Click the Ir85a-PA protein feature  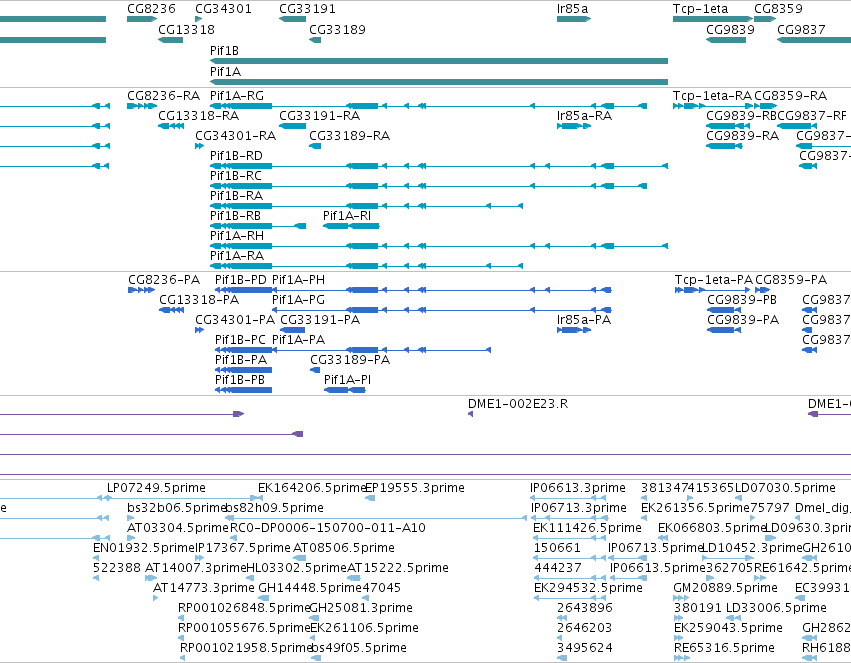(x=574, y=330)
